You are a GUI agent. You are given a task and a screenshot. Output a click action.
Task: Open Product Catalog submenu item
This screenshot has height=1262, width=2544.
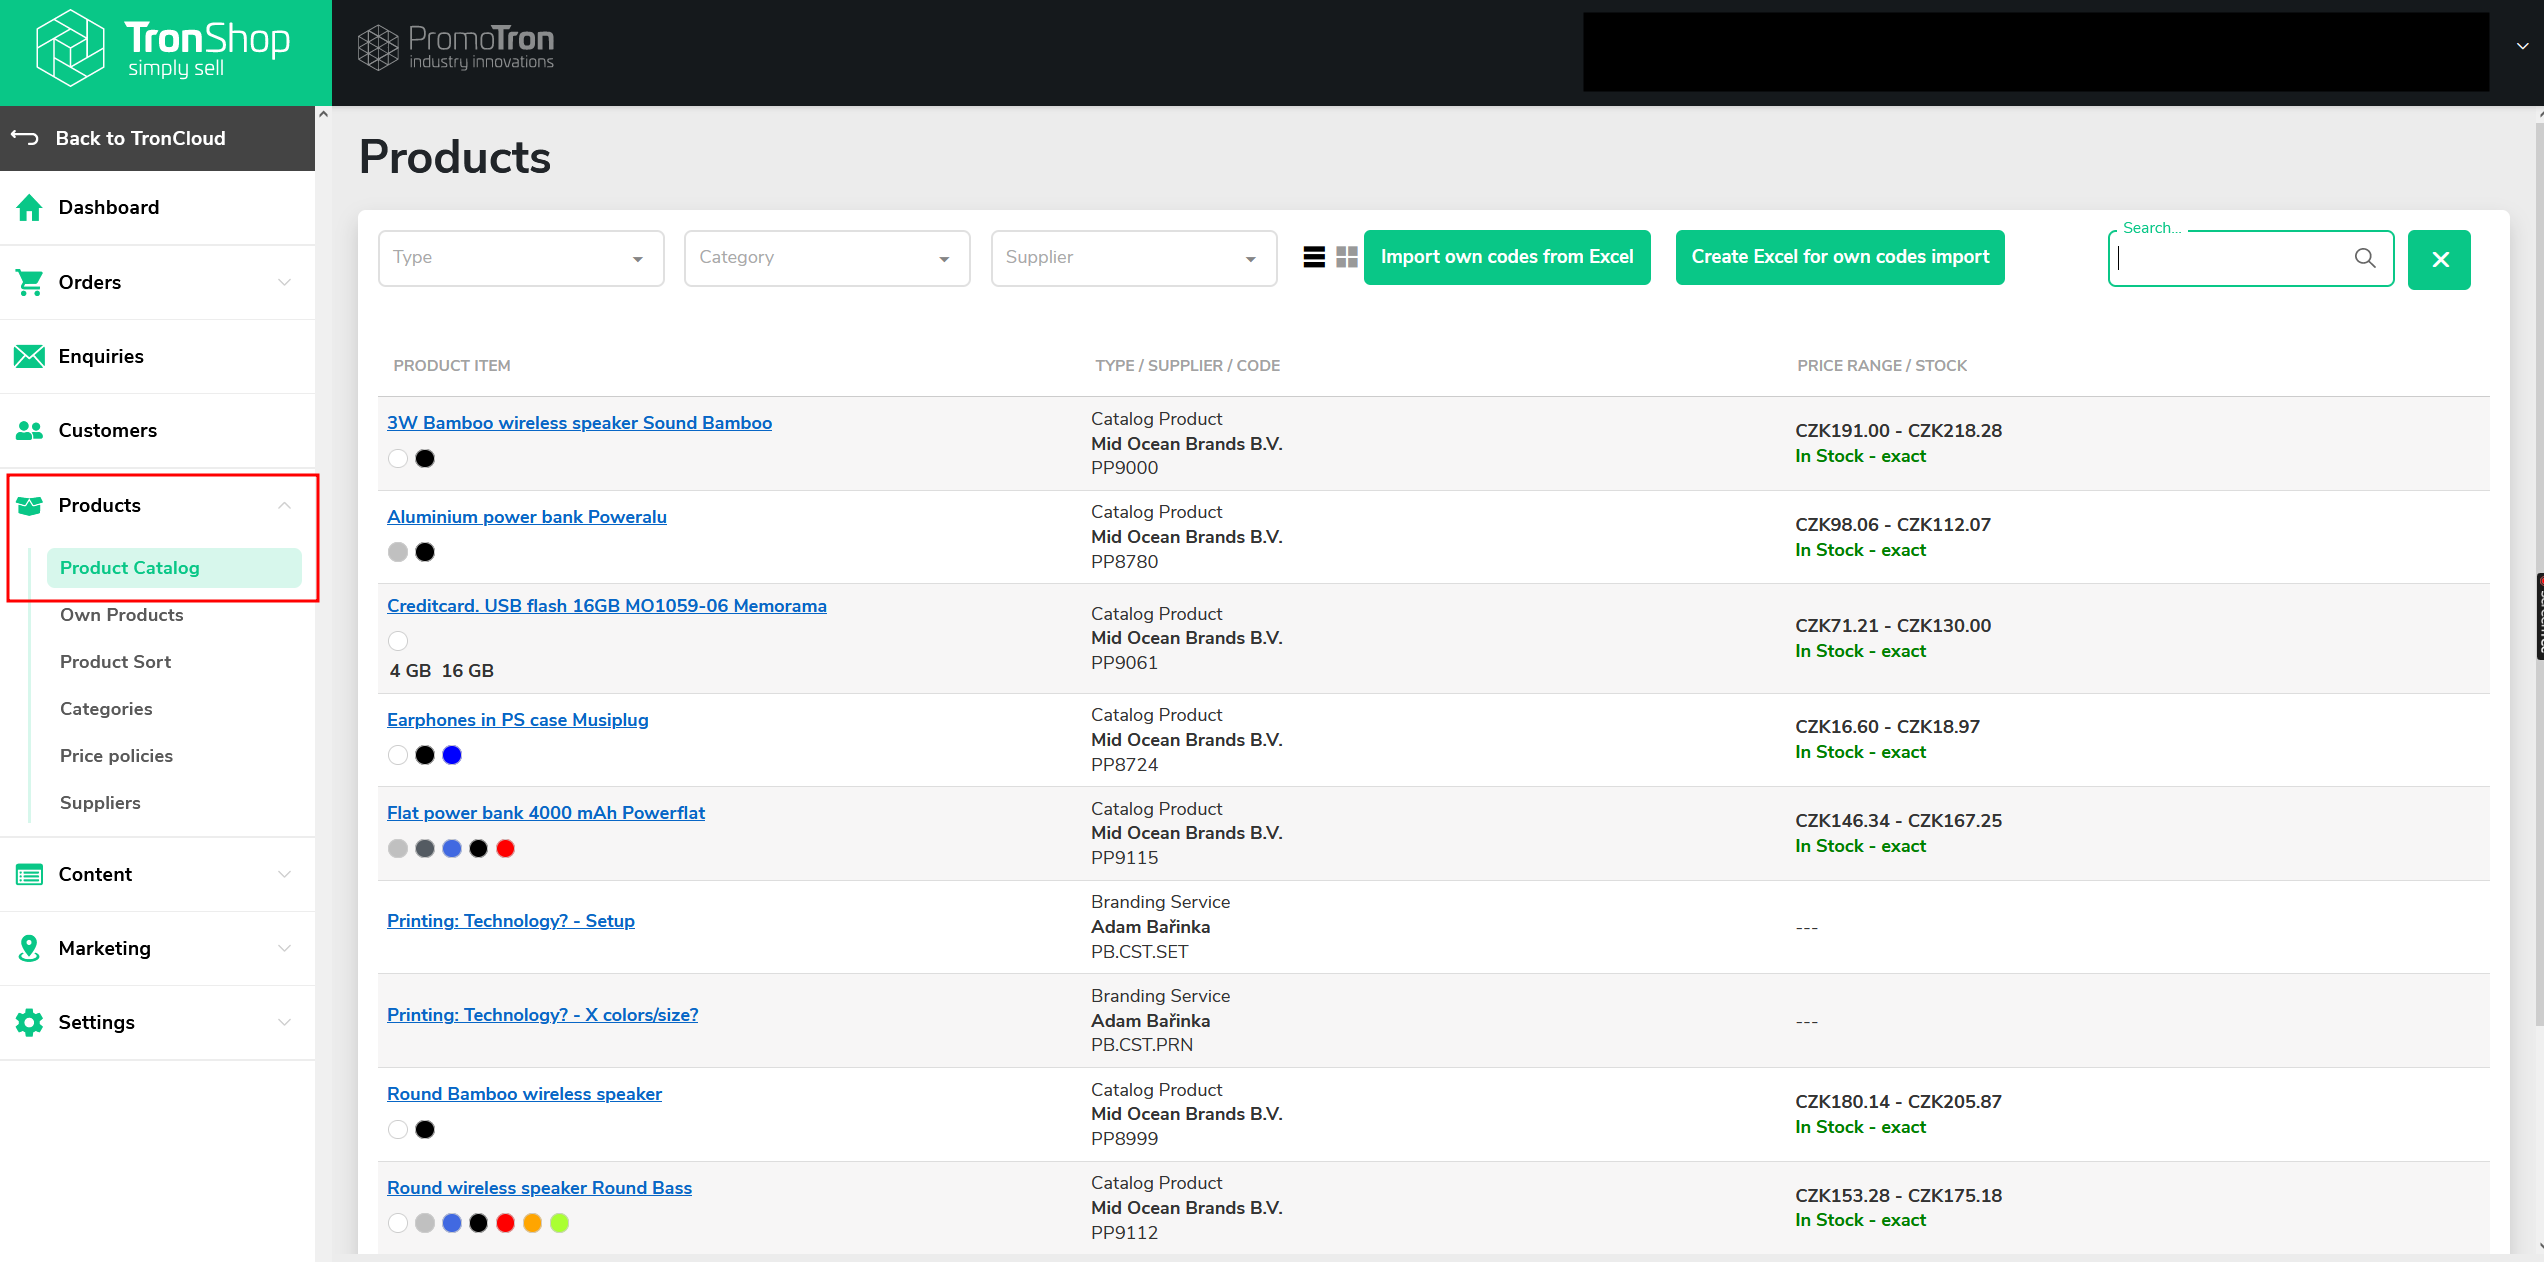pyautogui.click(x=174, y=568)
